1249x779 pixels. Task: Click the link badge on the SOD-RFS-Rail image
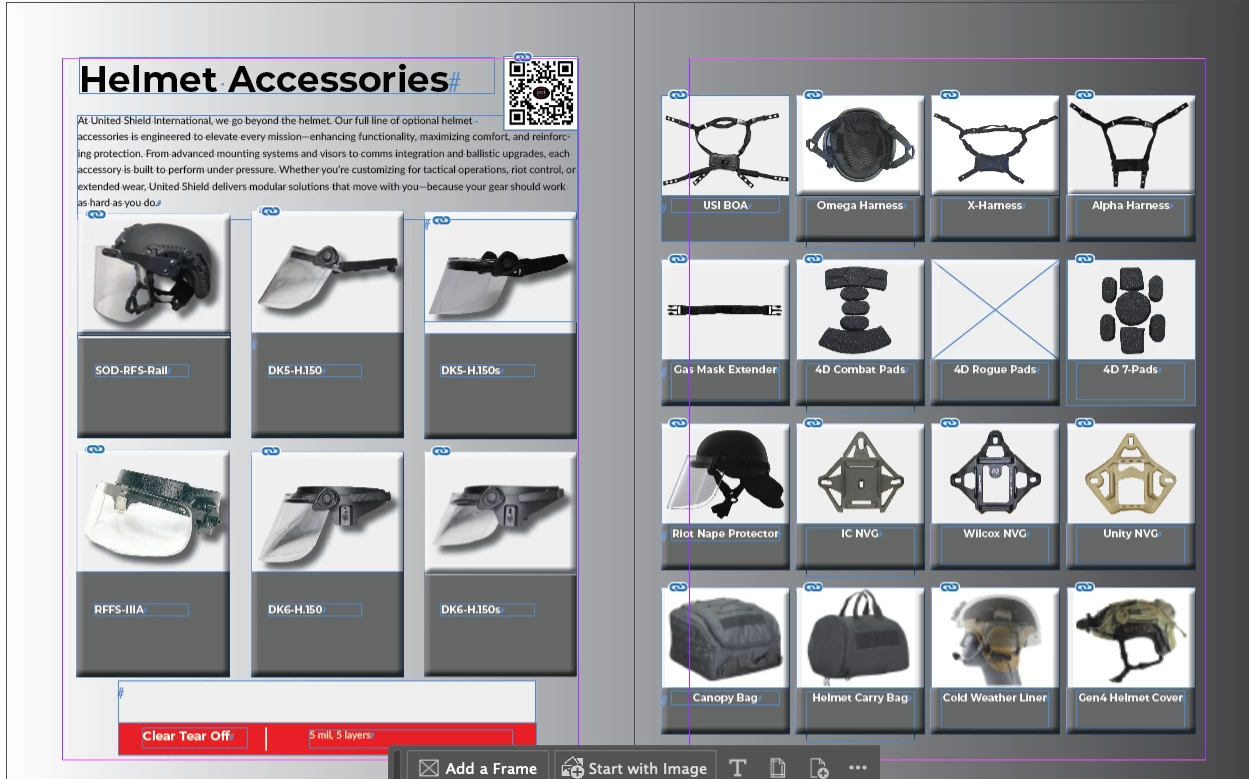click(x=96, y=214)
